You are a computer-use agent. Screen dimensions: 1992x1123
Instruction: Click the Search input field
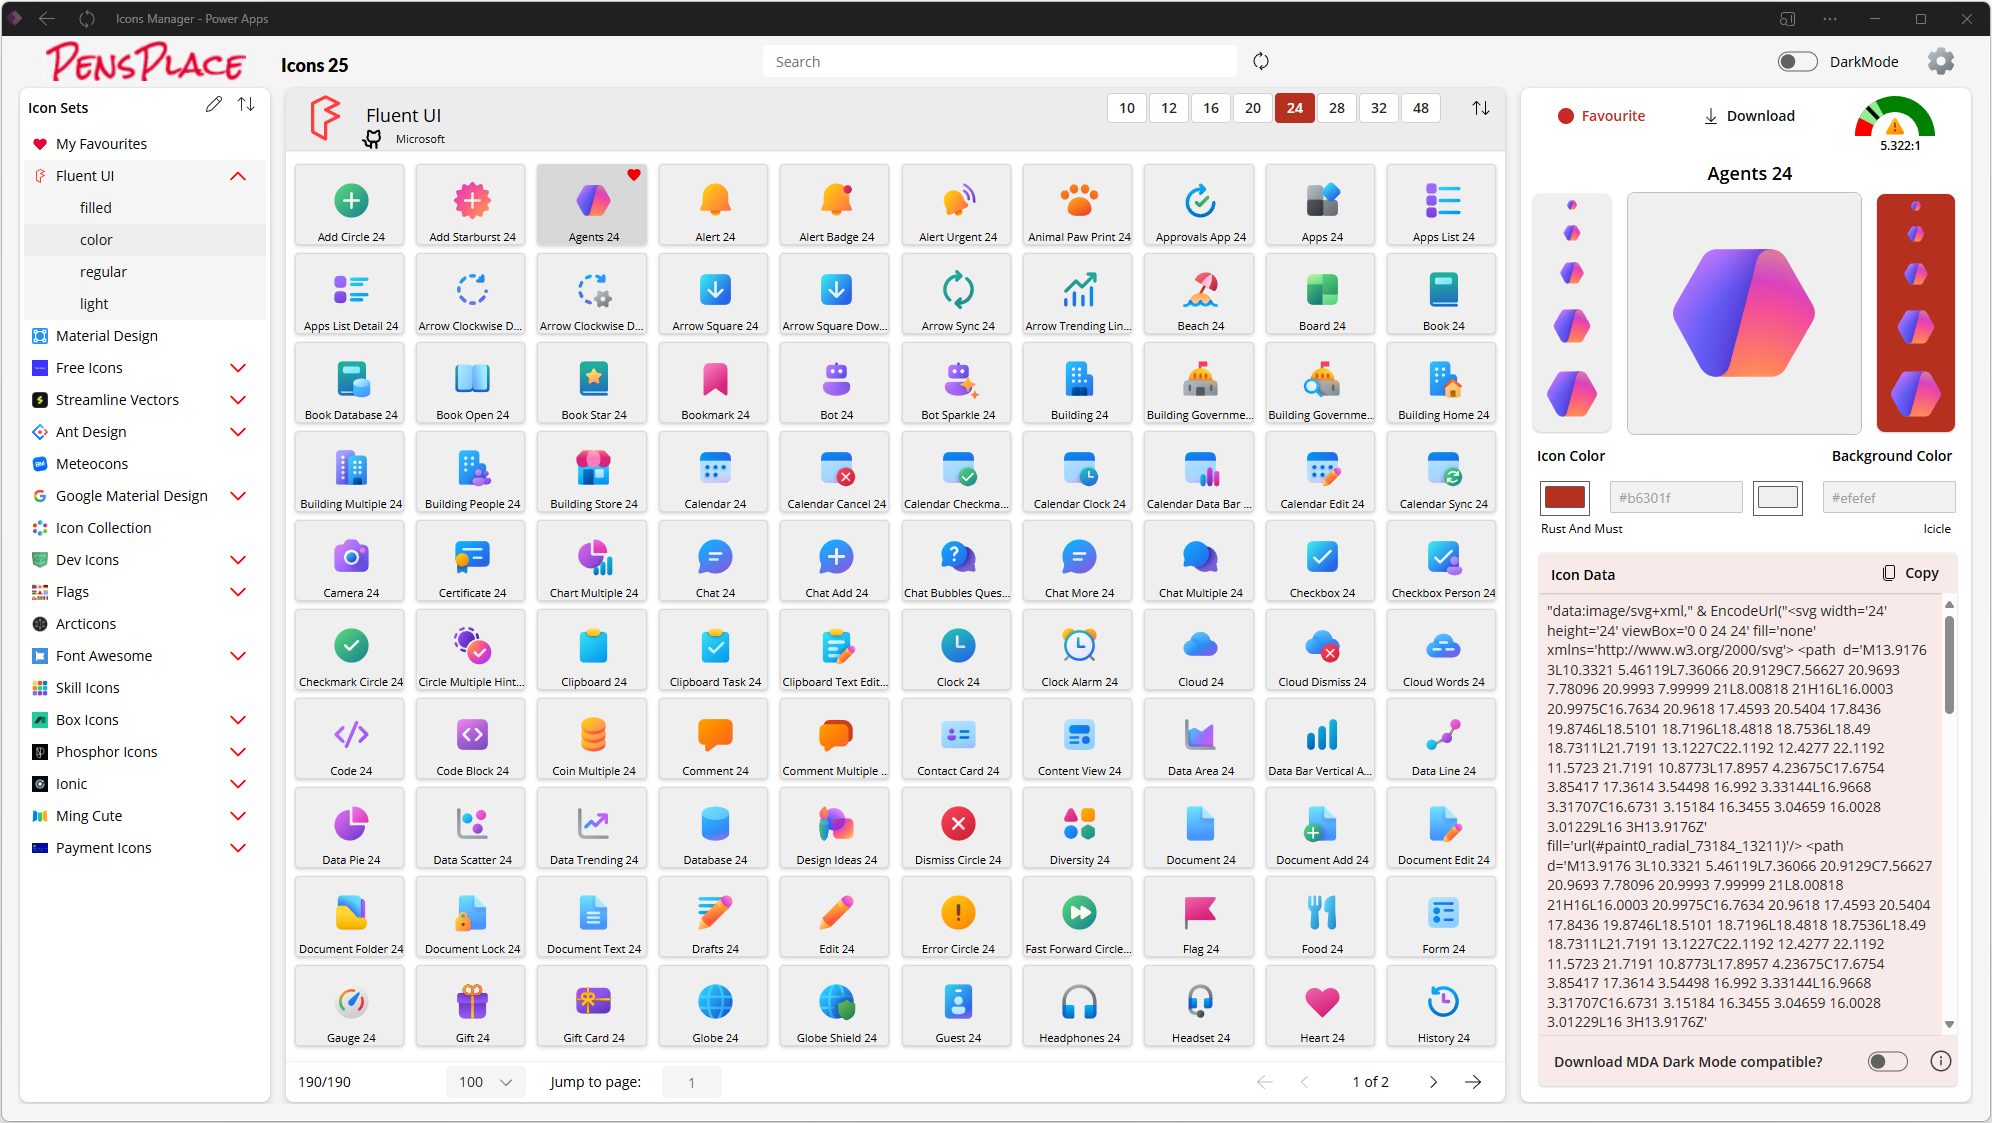tap(1000, 62)
